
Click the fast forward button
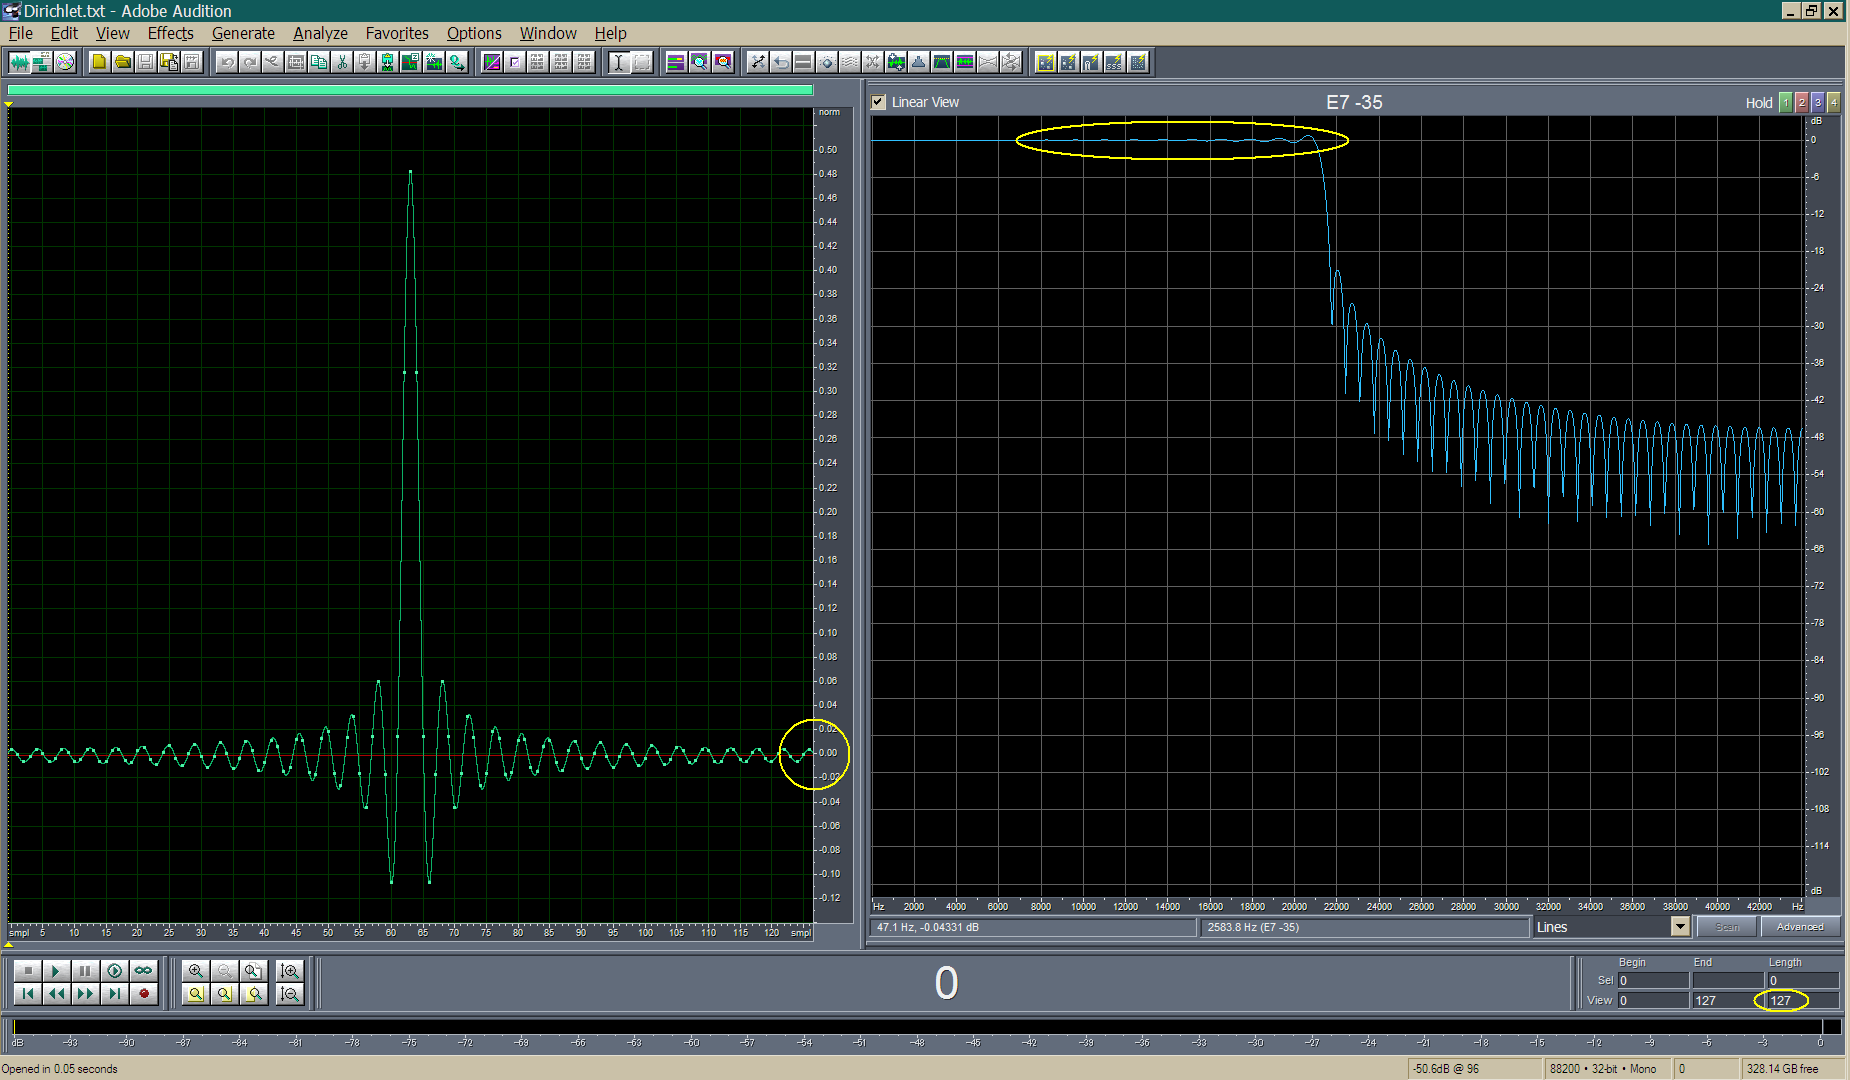[85, 994]
